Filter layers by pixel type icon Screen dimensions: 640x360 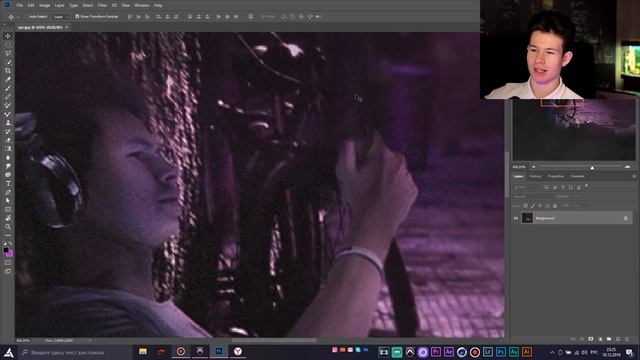(x=546, y=187)
